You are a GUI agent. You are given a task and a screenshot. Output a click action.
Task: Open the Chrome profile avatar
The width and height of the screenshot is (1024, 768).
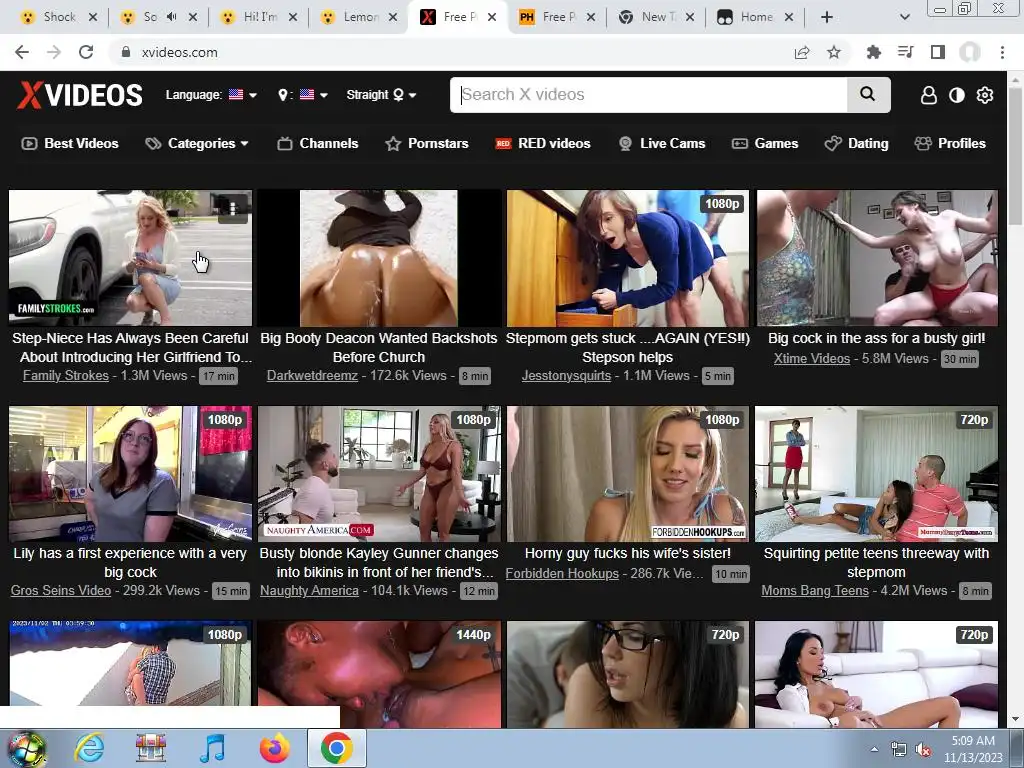click(x=970, y=52)
